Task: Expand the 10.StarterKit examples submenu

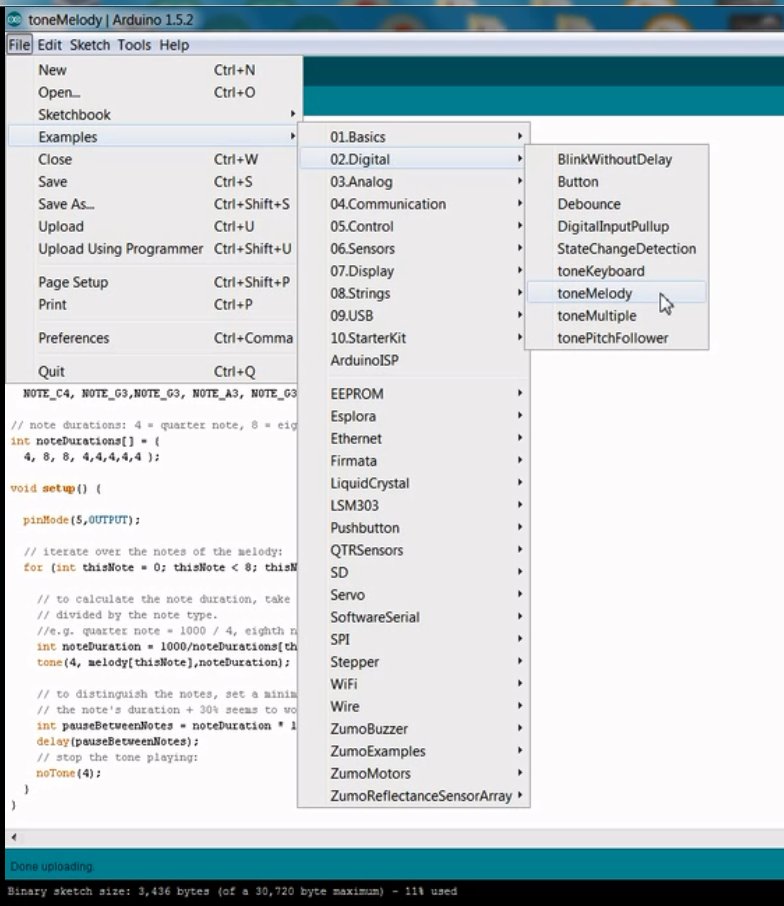Action: (x=414, y=338)
